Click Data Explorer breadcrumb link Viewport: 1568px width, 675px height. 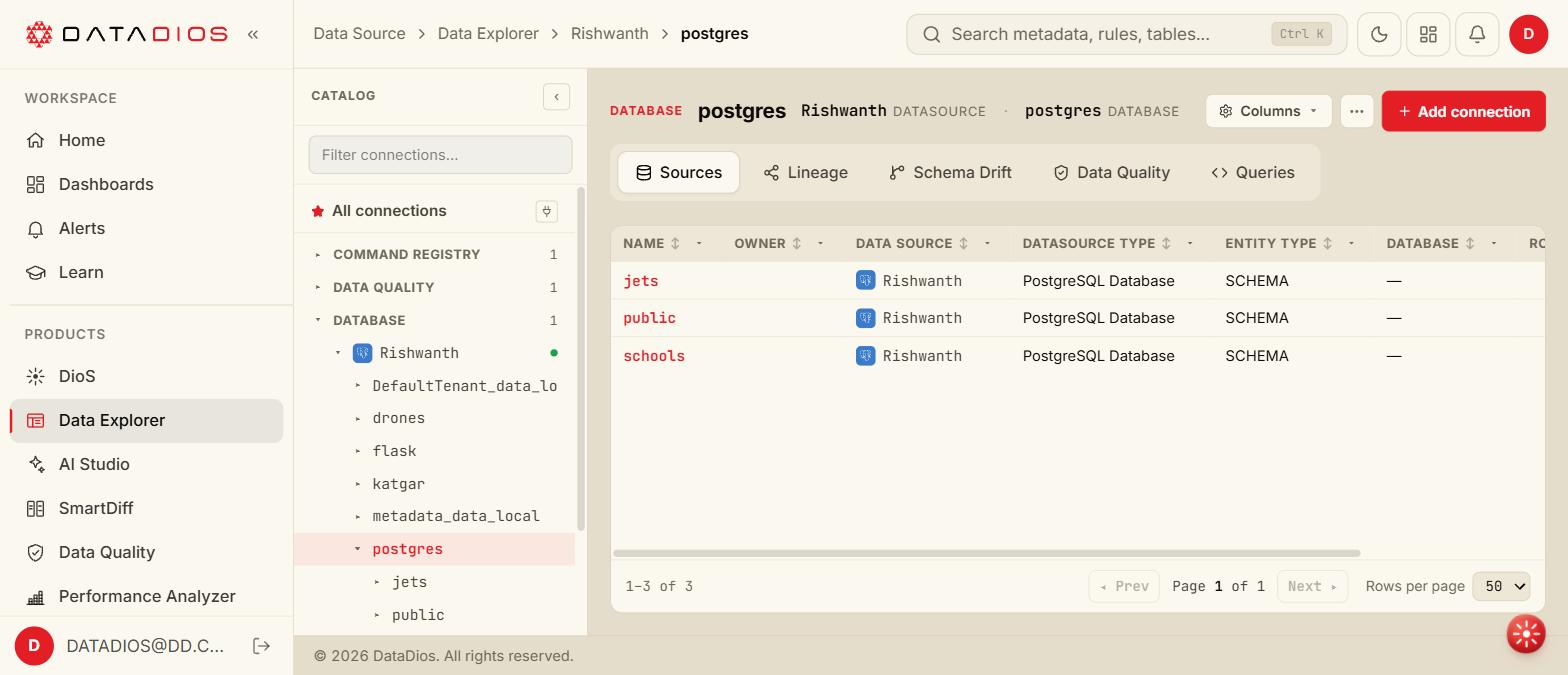pyautogui.click(x=488, y=34)
